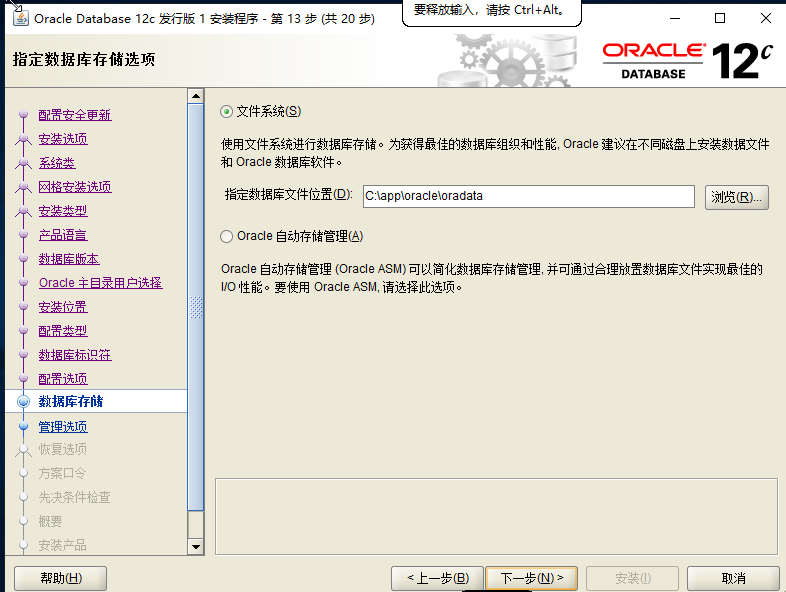Go back with 上一步(B) button
Viewport: 786px width, 592px height.
[x=437, y=578]
